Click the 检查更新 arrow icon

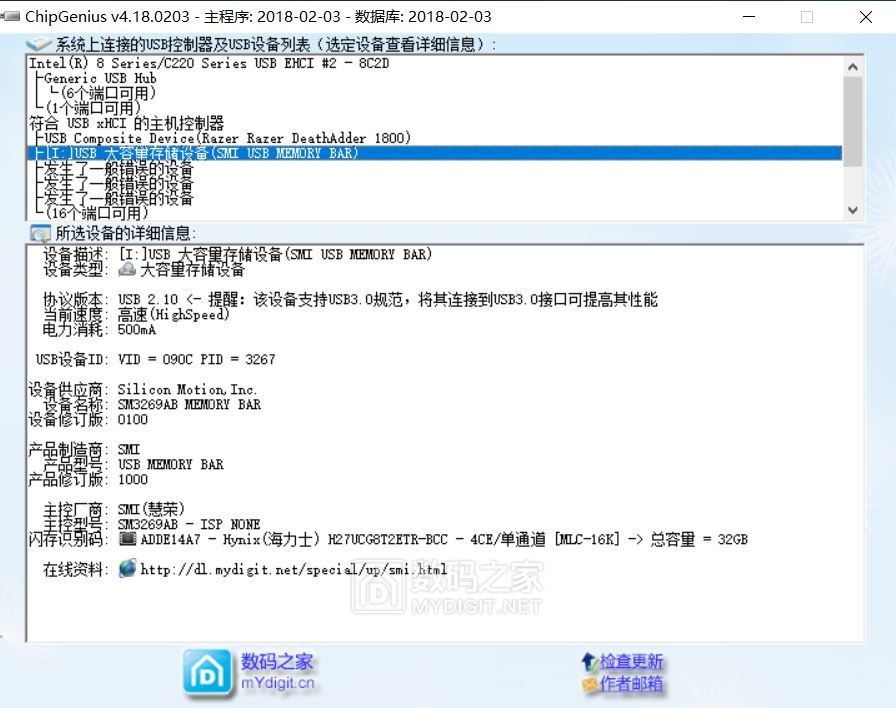pos(589,662)
